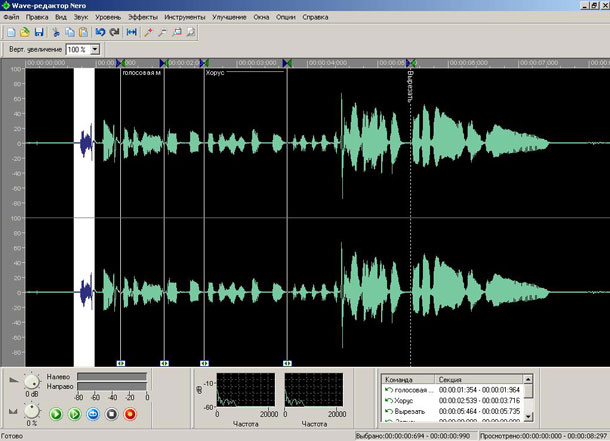Open the Правка menu
Image resolution: width=610 pixels, height=441 pixels.
click(37, 17)
